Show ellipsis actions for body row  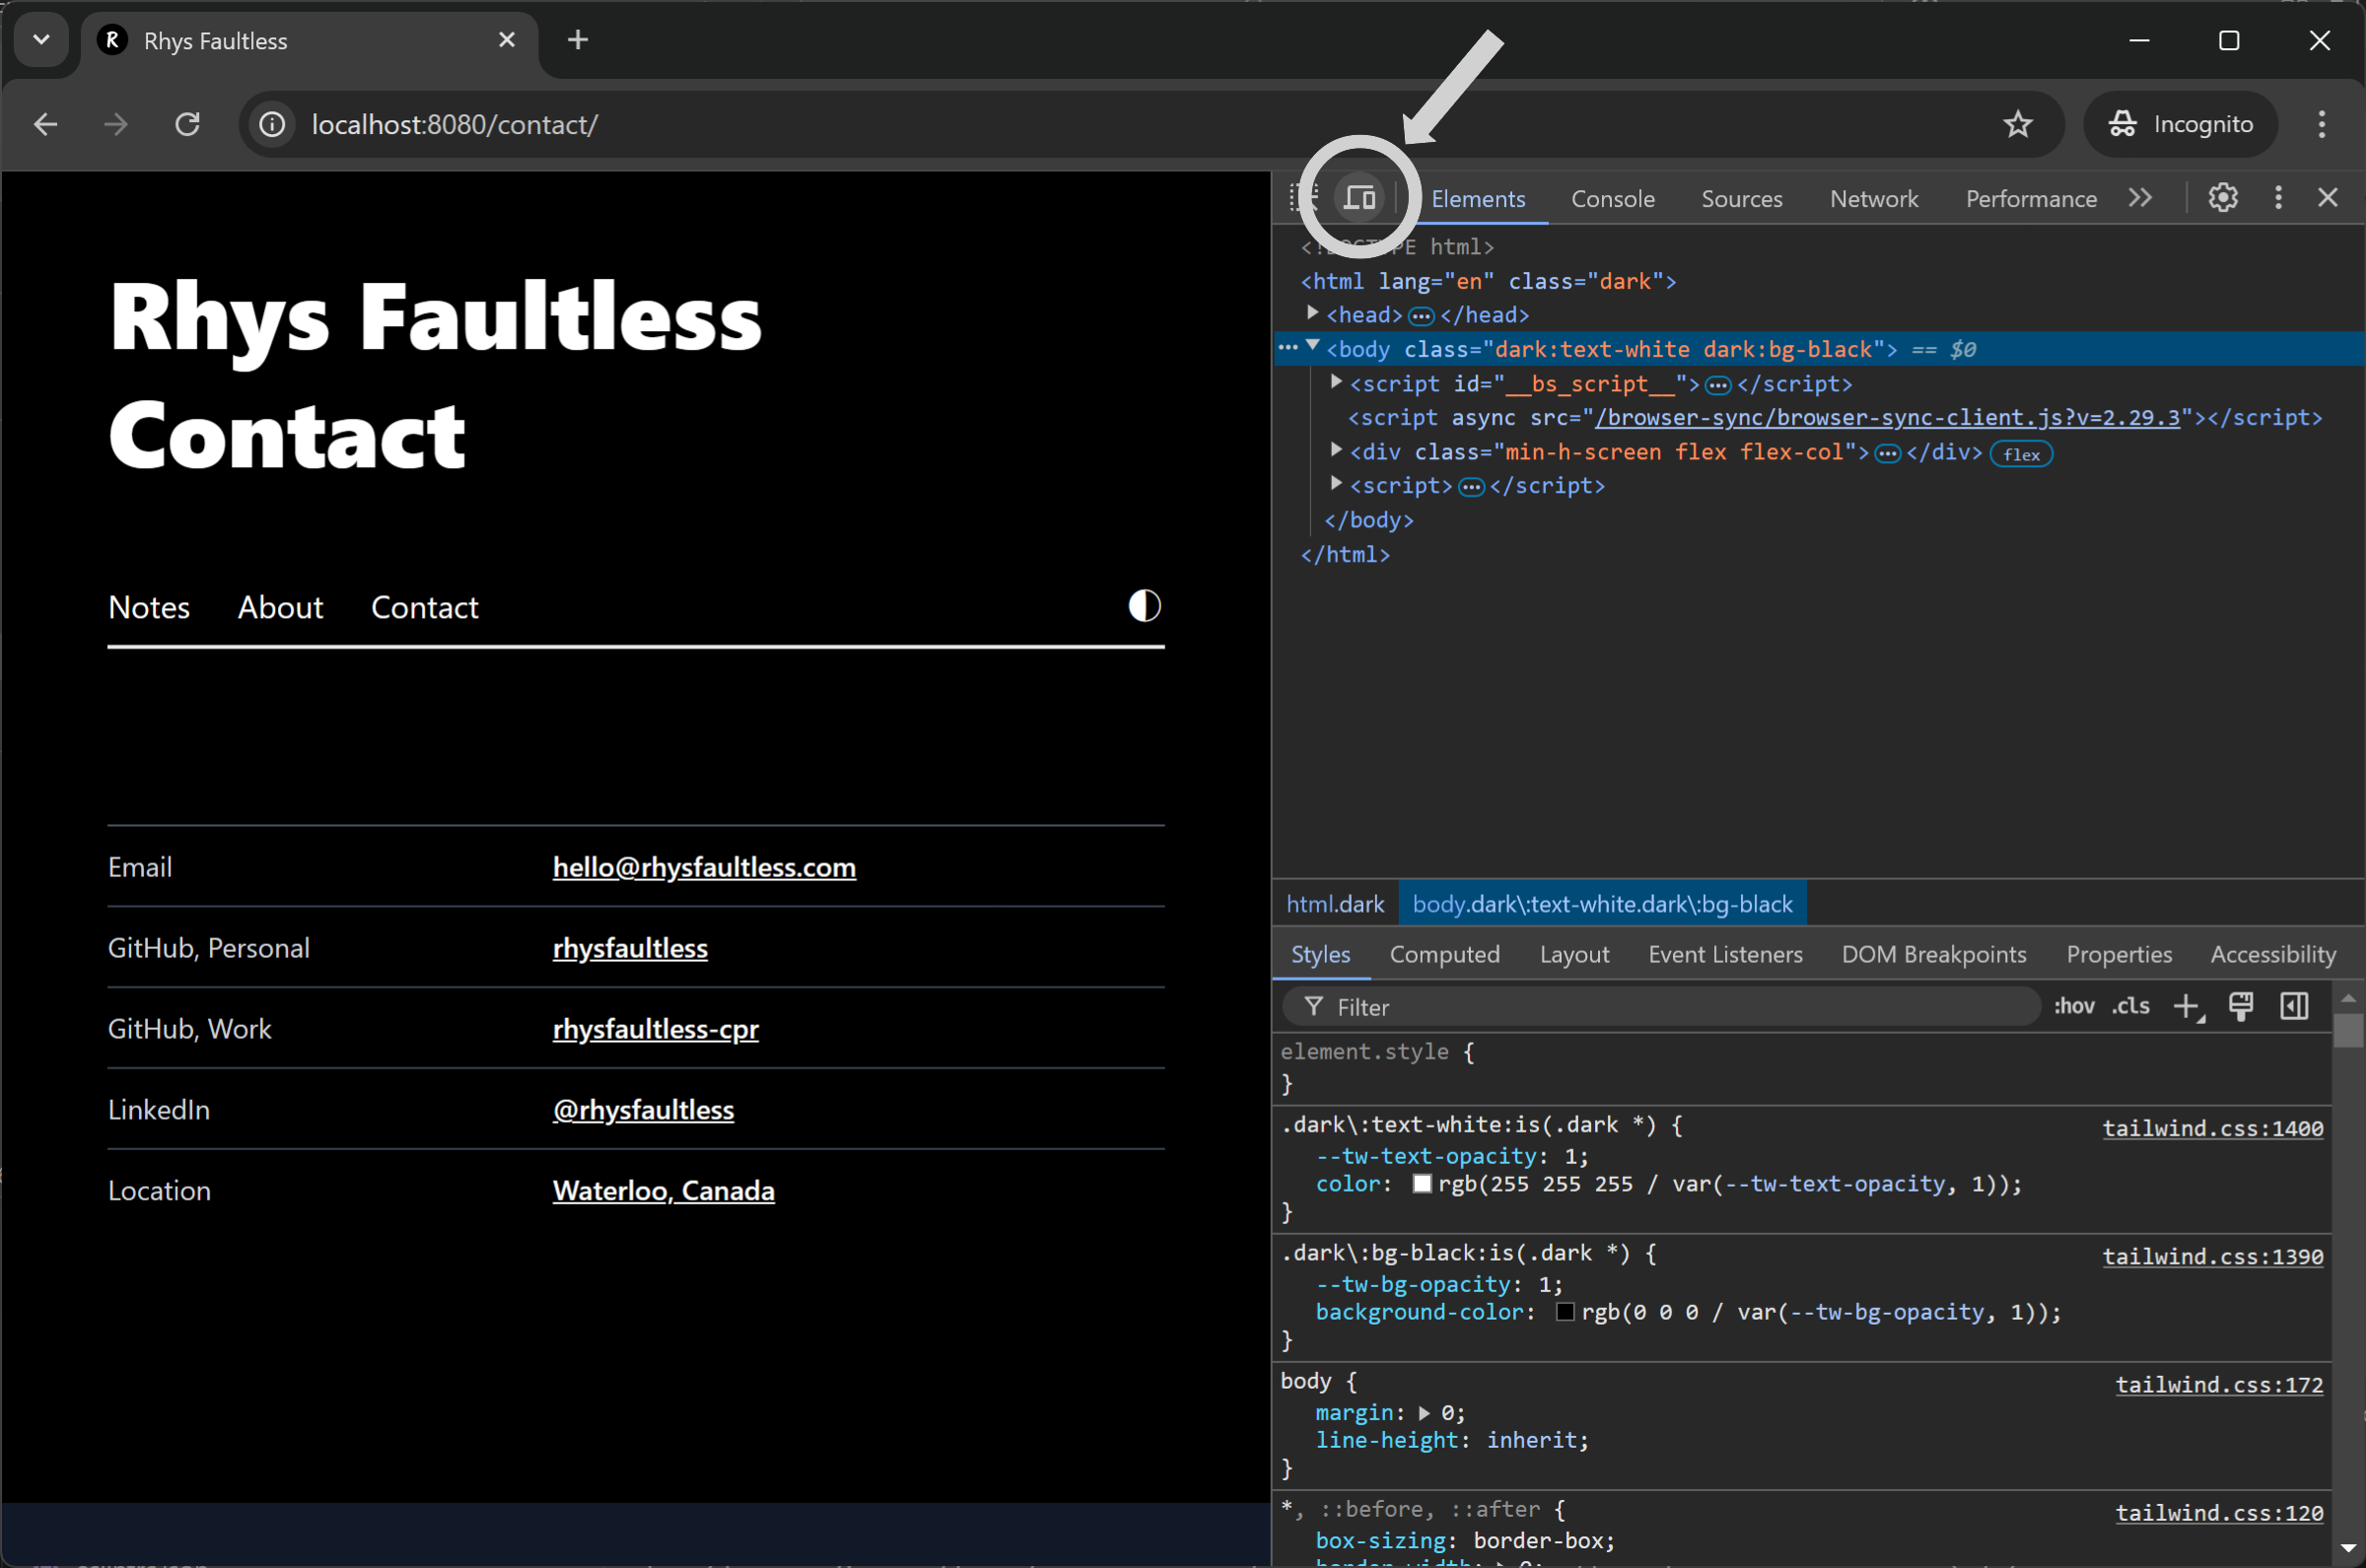coord(1288,348)
